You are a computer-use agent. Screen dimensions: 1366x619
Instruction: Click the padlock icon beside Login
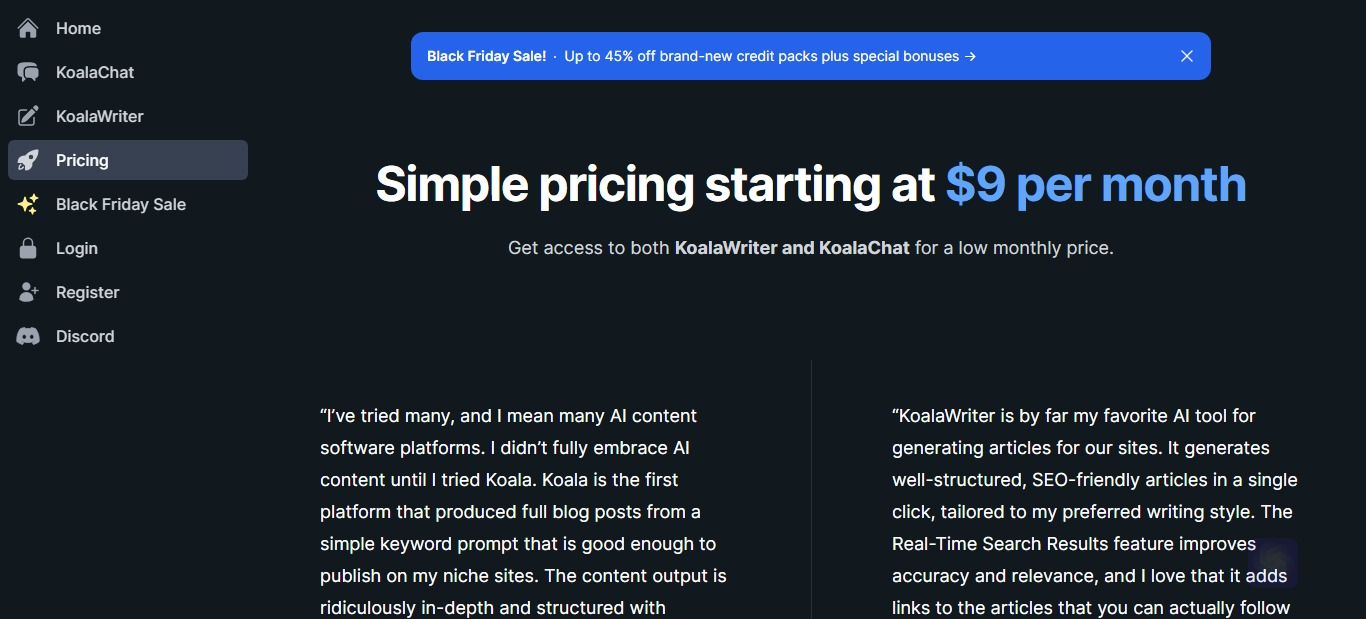point(28,248)
